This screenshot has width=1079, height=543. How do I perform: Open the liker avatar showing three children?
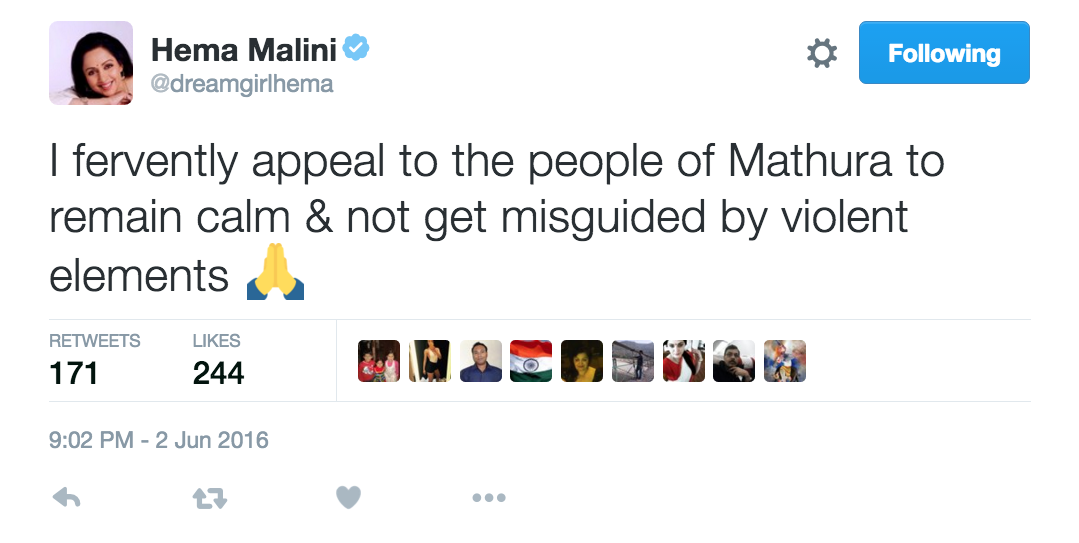tap(379, 361)
